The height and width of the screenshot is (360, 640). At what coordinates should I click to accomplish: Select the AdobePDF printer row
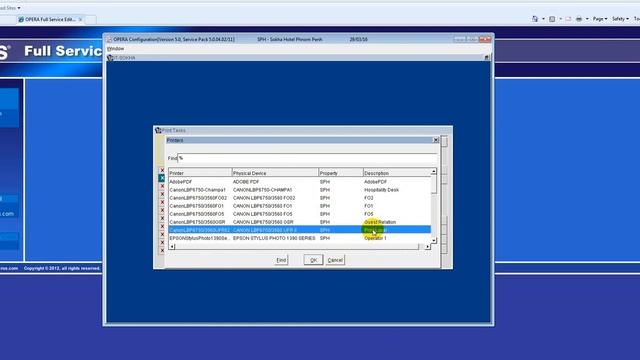pos(300,182)
